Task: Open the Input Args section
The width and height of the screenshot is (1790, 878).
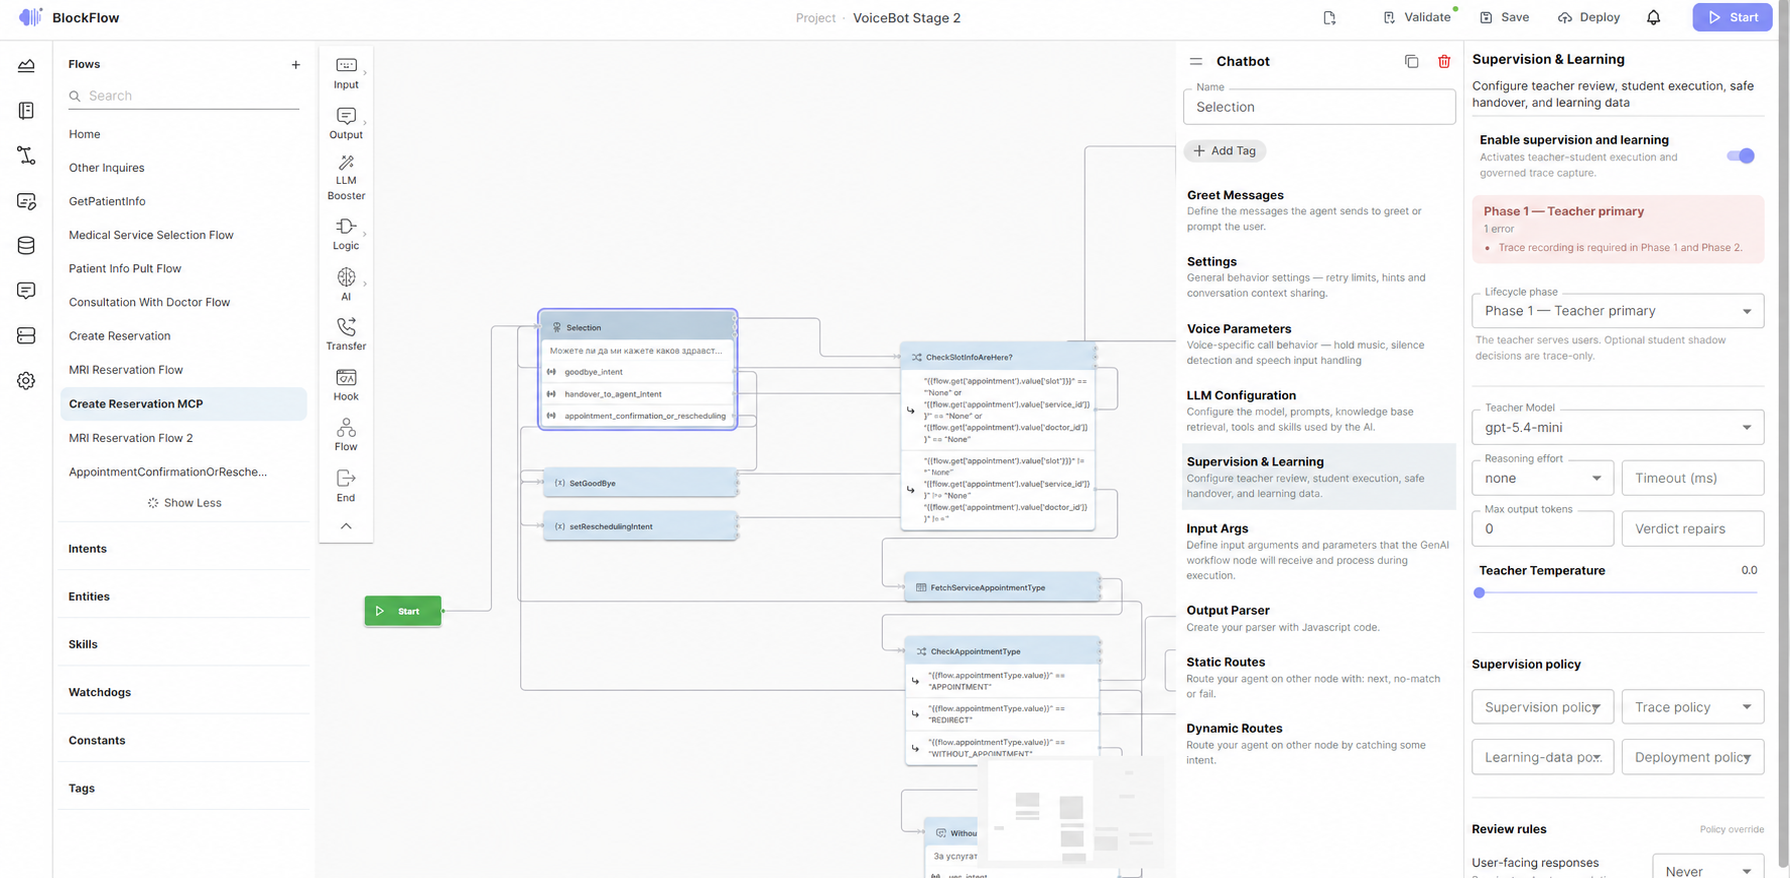Action: (1318, 551)
